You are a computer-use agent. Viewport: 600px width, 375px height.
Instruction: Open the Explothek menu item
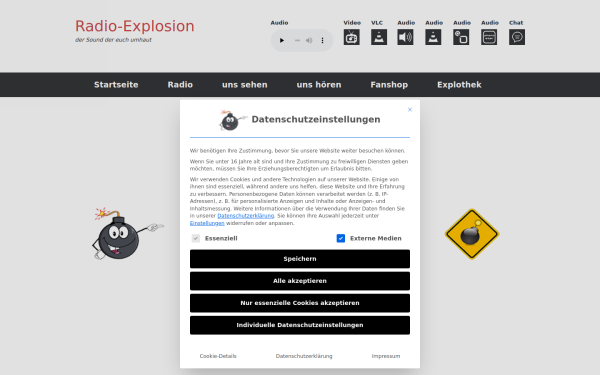coord(459,85)
